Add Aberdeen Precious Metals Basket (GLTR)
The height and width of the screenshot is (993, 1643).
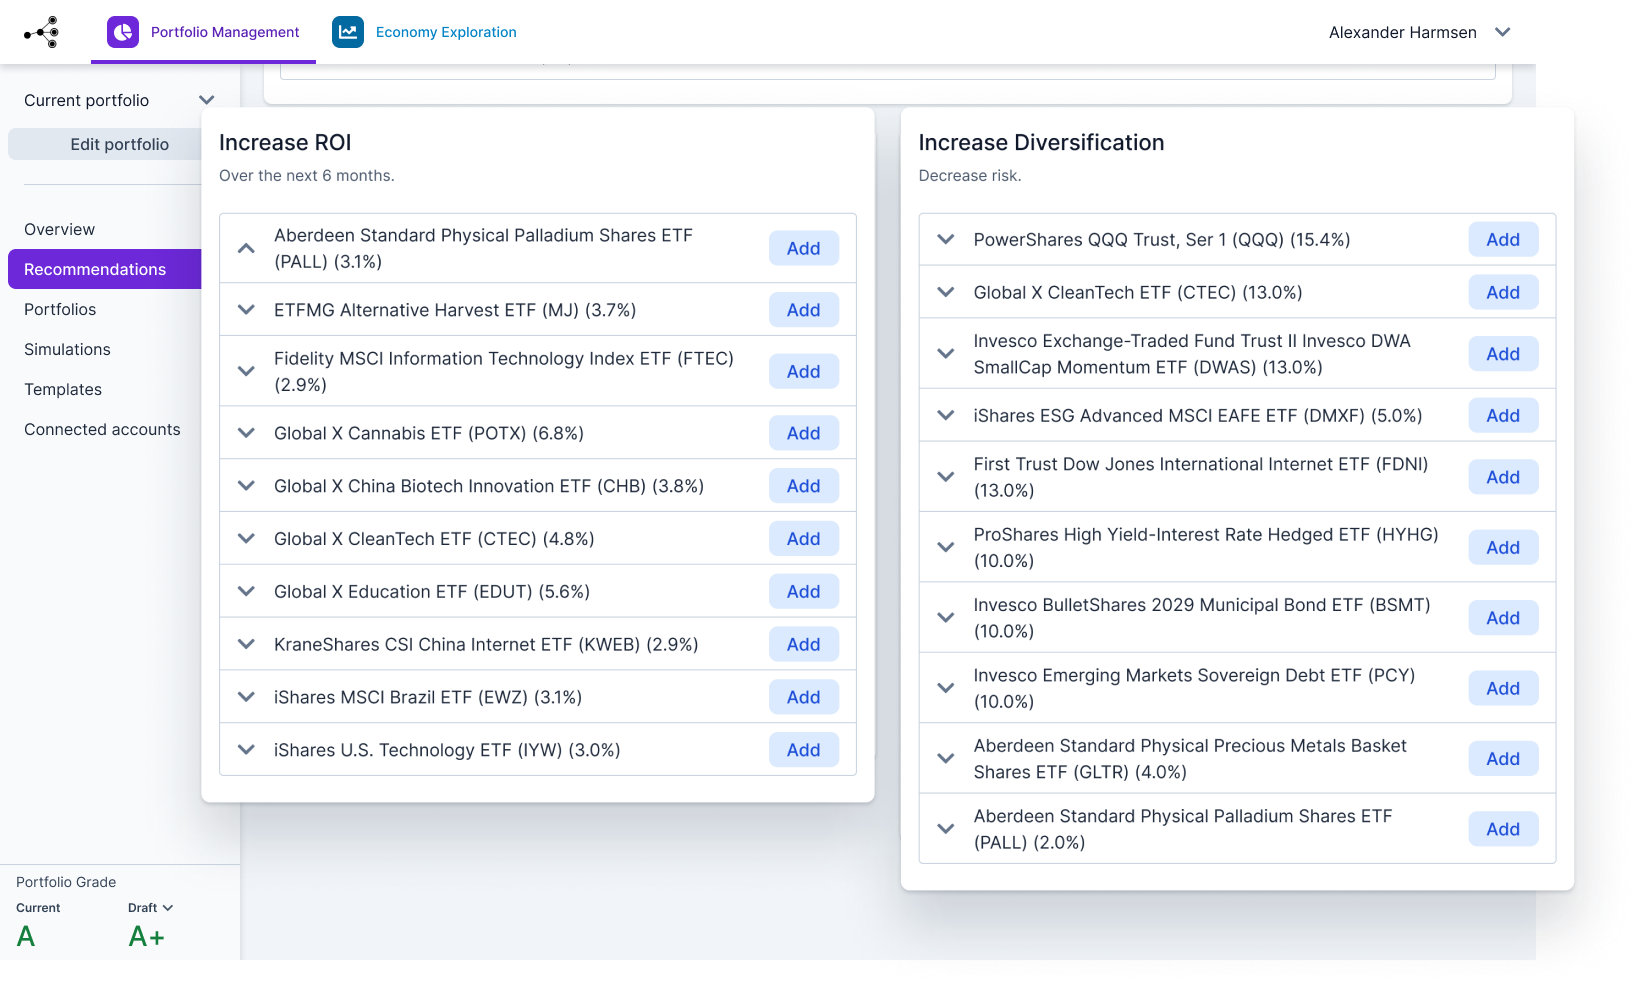[x=1504, y=759]
